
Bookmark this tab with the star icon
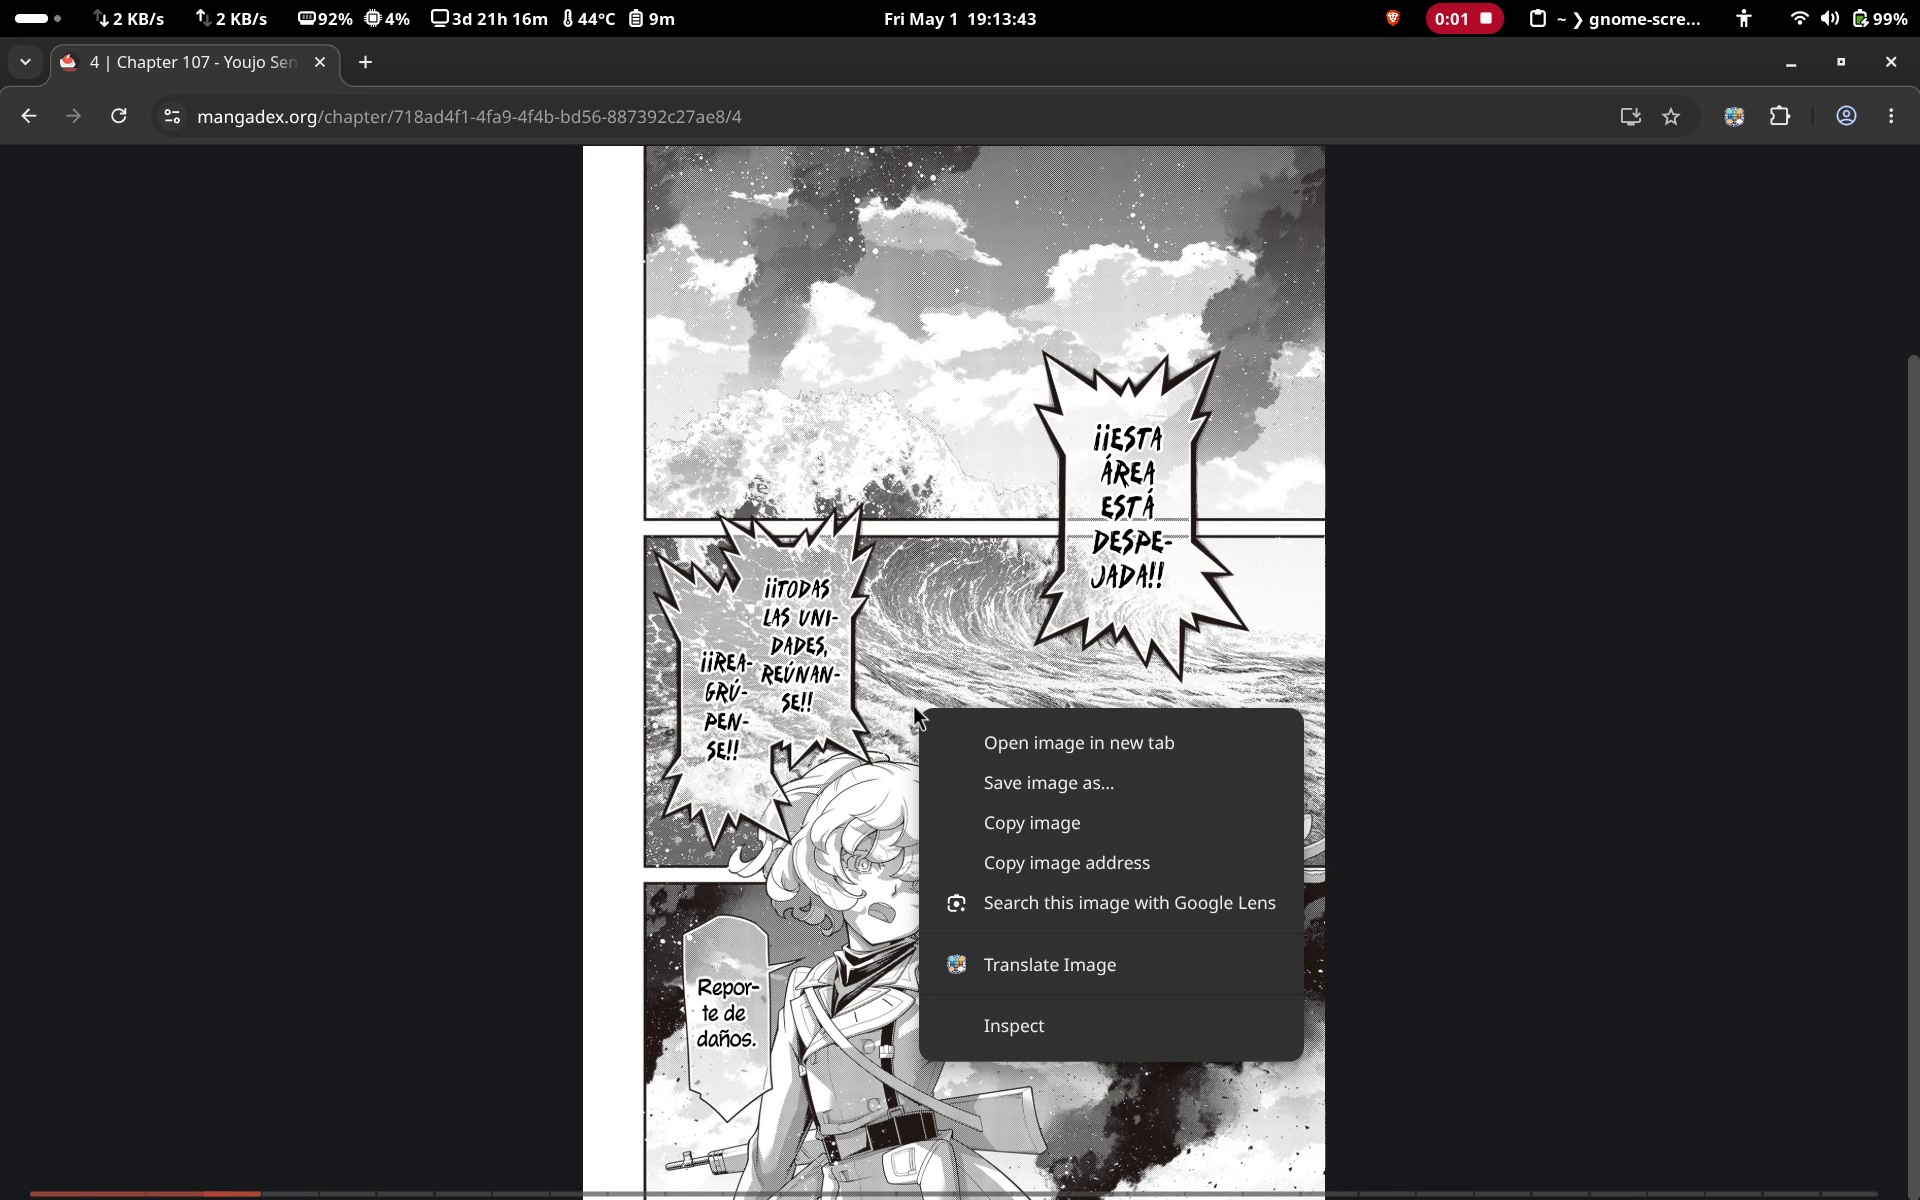click(x=1671, y=116)
